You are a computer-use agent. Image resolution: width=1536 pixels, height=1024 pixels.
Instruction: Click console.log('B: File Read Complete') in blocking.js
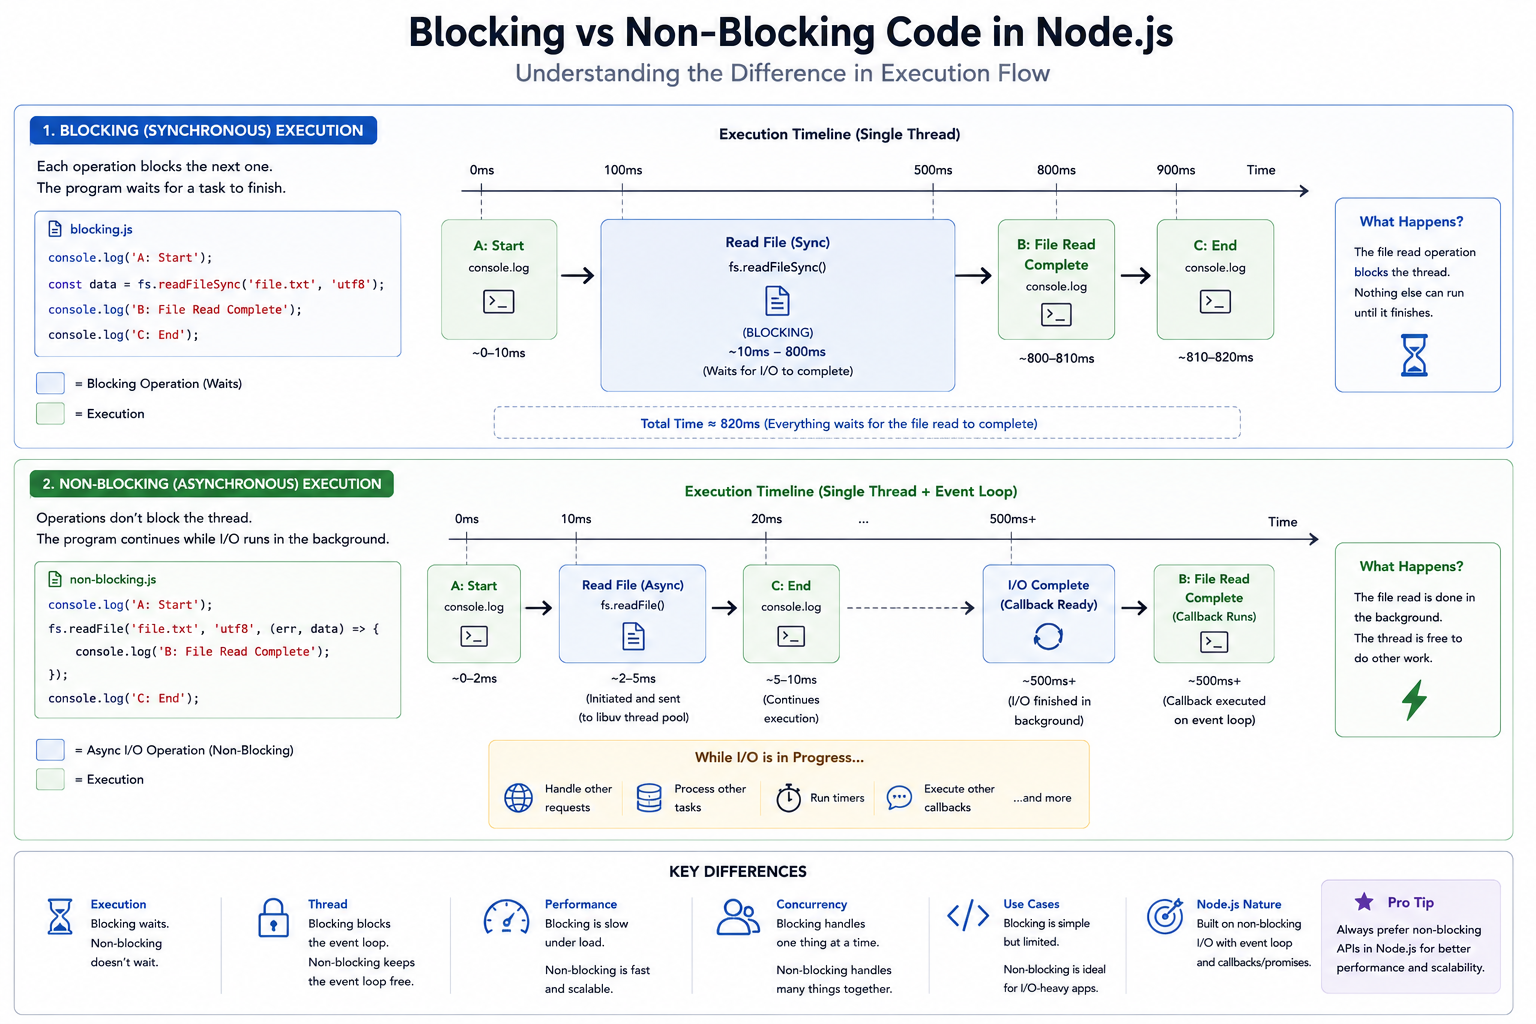point(175,310)
